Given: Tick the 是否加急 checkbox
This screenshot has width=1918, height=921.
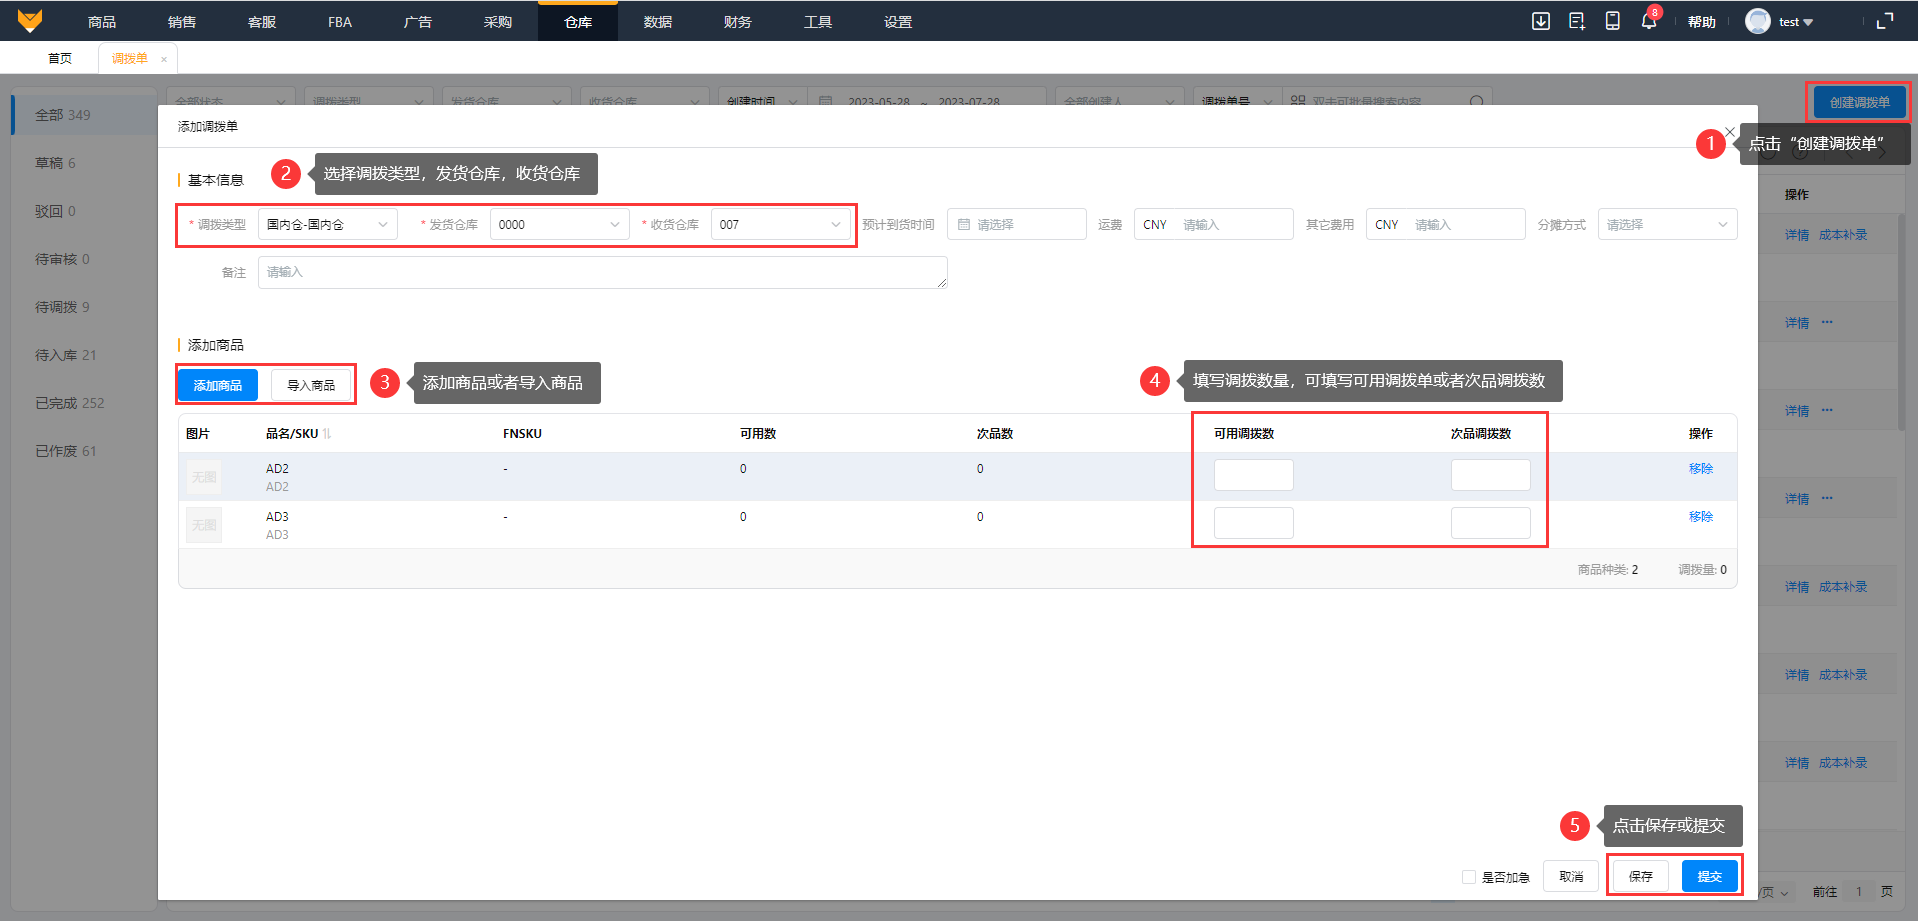Looking at the screenshot, I should [1469, 877].
